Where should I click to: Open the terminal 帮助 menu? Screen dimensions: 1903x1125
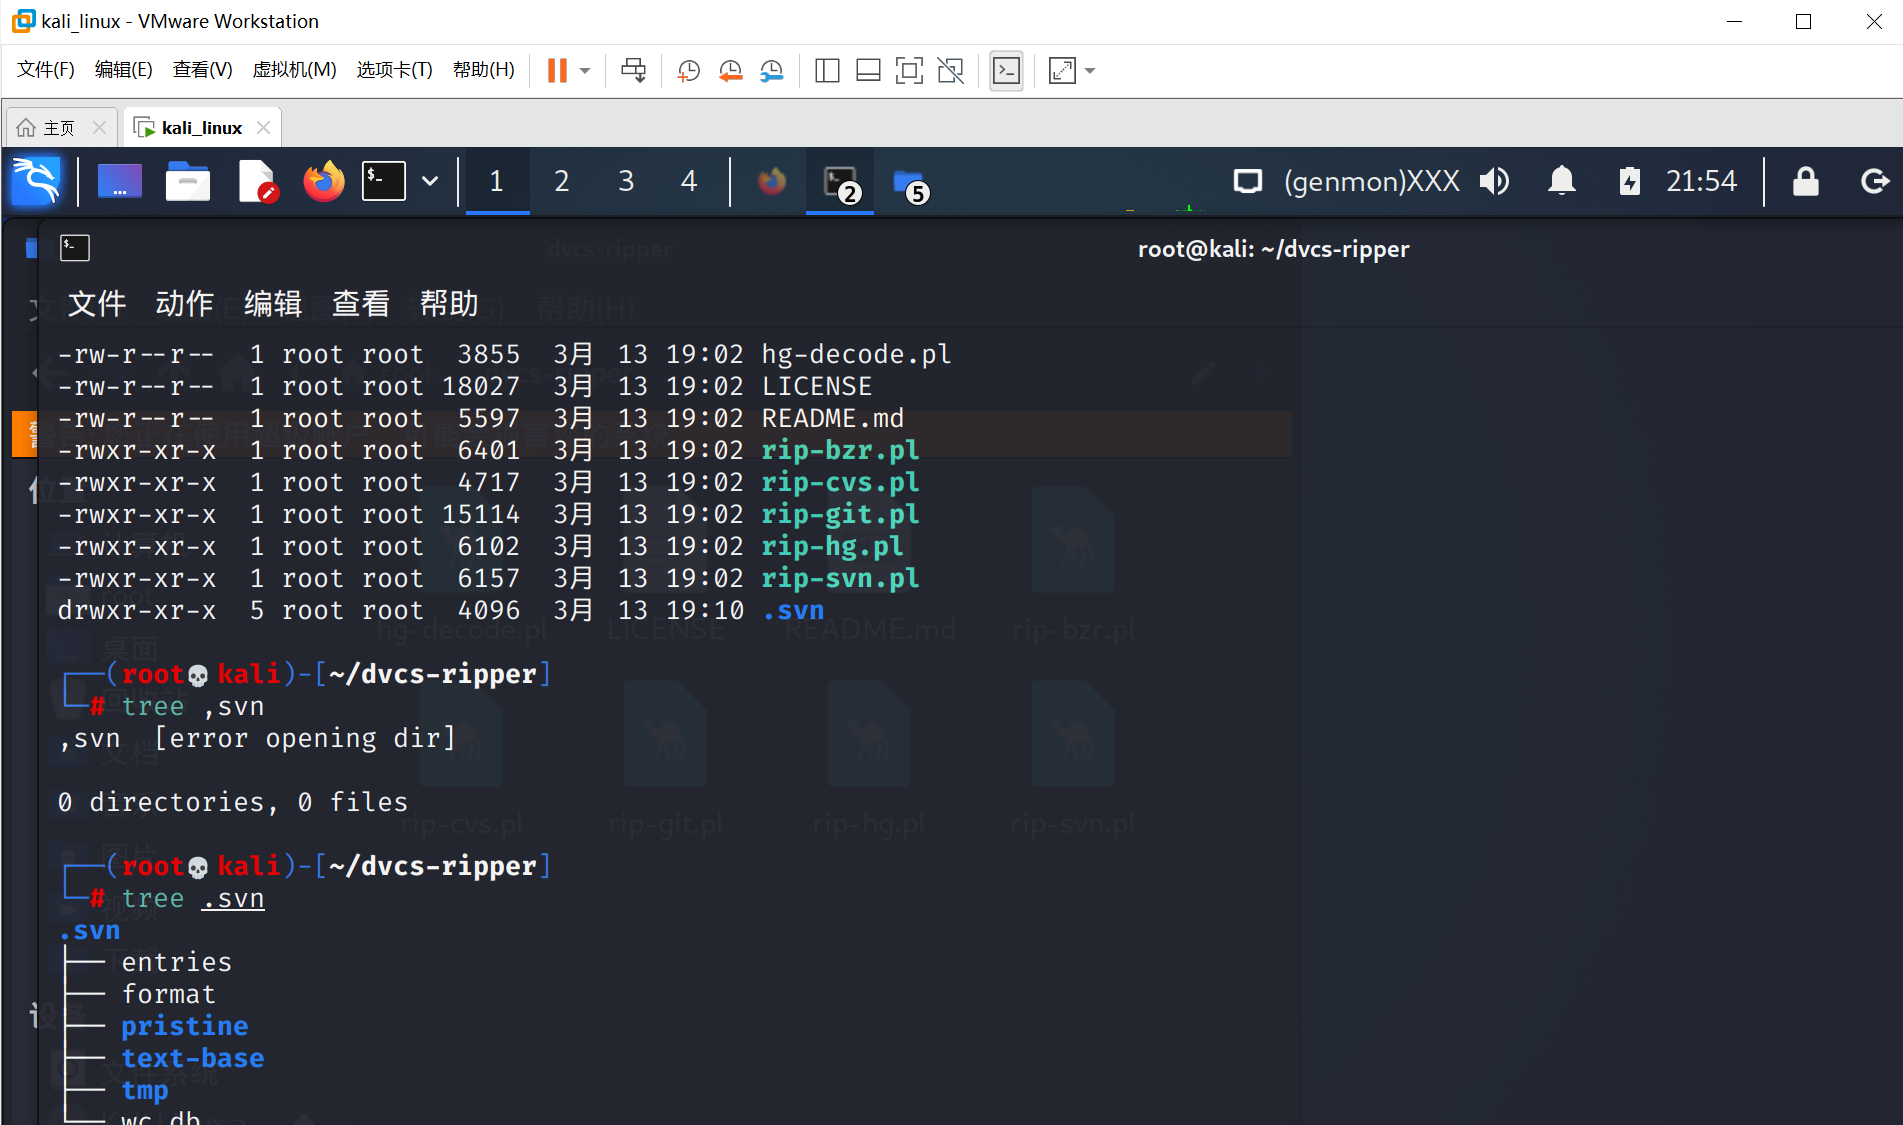pos(449,303)
